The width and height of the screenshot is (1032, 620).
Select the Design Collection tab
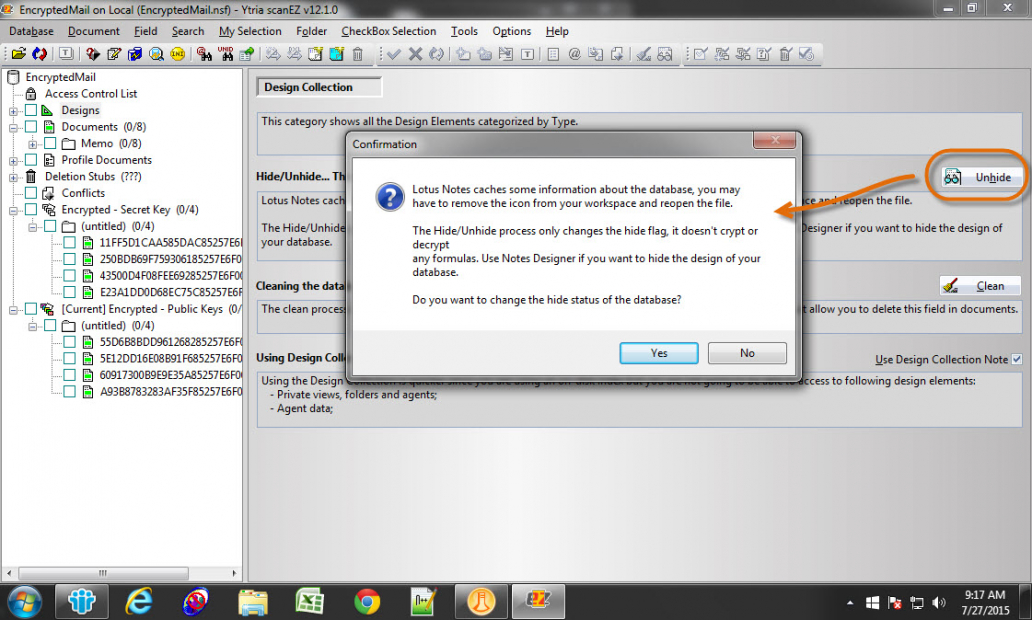pos(319,87)
